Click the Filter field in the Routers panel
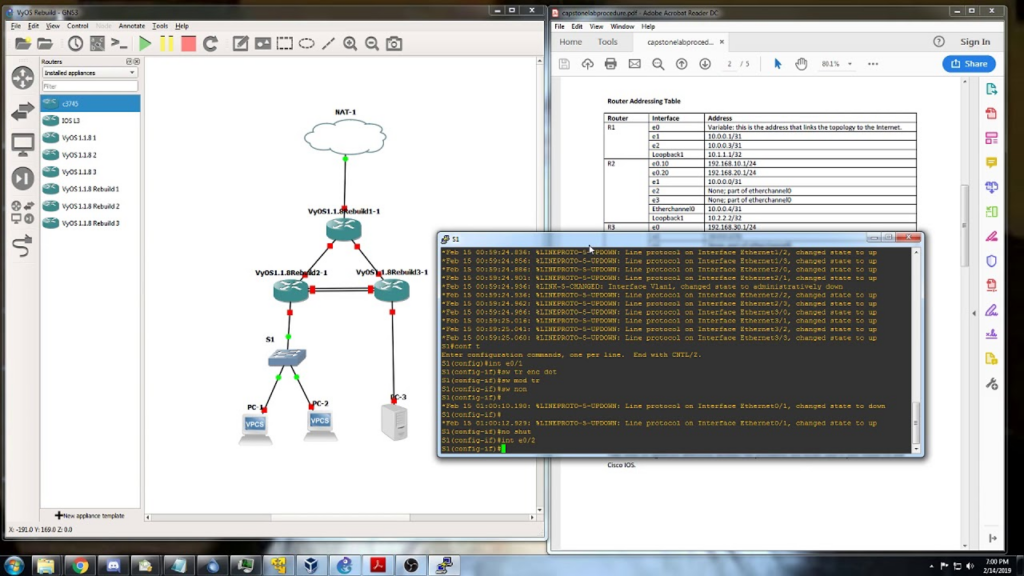Viewport: 1024px width, 576px height. (x=88, y=85)
